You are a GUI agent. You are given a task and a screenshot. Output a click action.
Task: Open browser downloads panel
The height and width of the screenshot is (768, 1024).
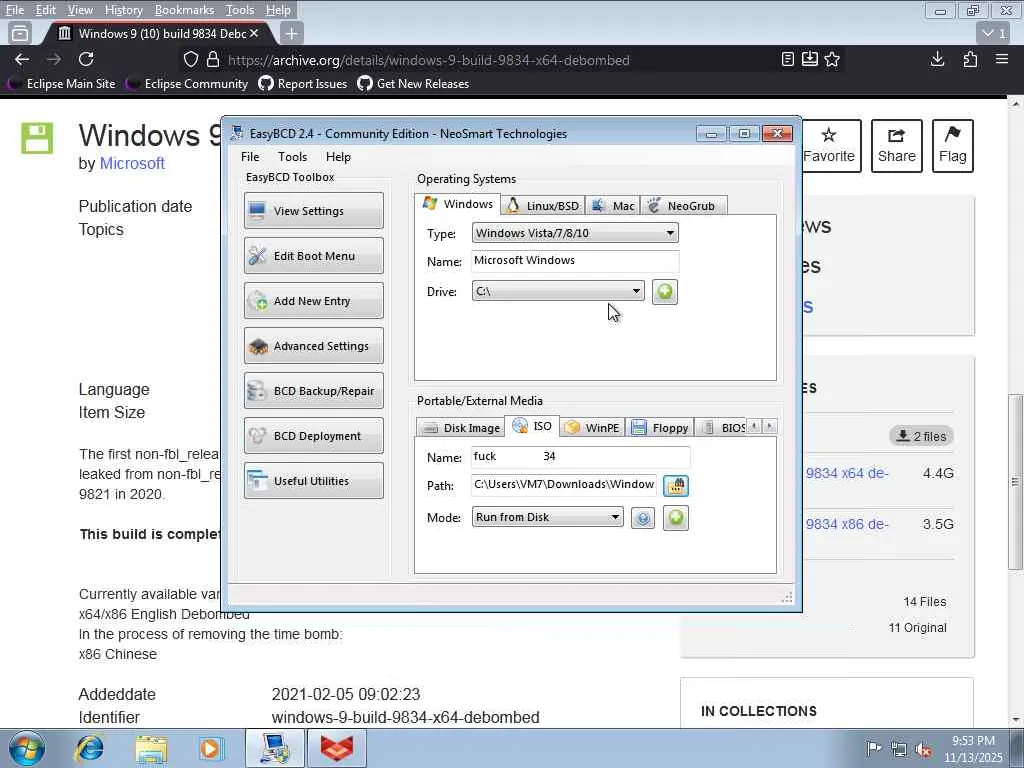pos(937,59)
